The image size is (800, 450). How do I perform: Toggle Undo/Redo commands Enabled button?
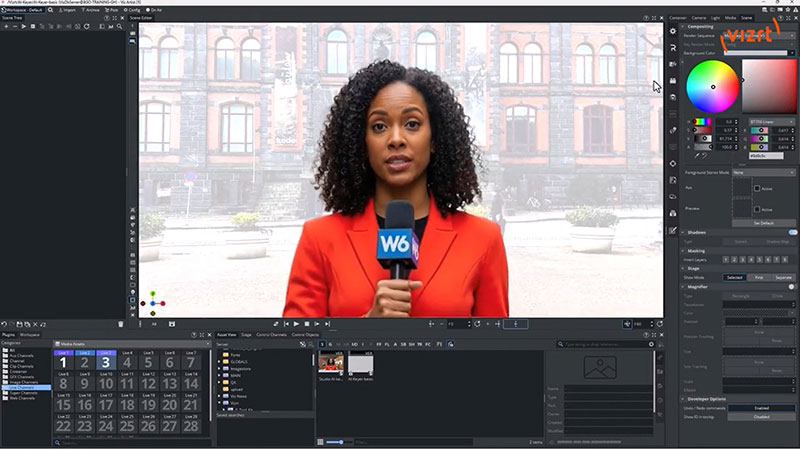[761, 408]
